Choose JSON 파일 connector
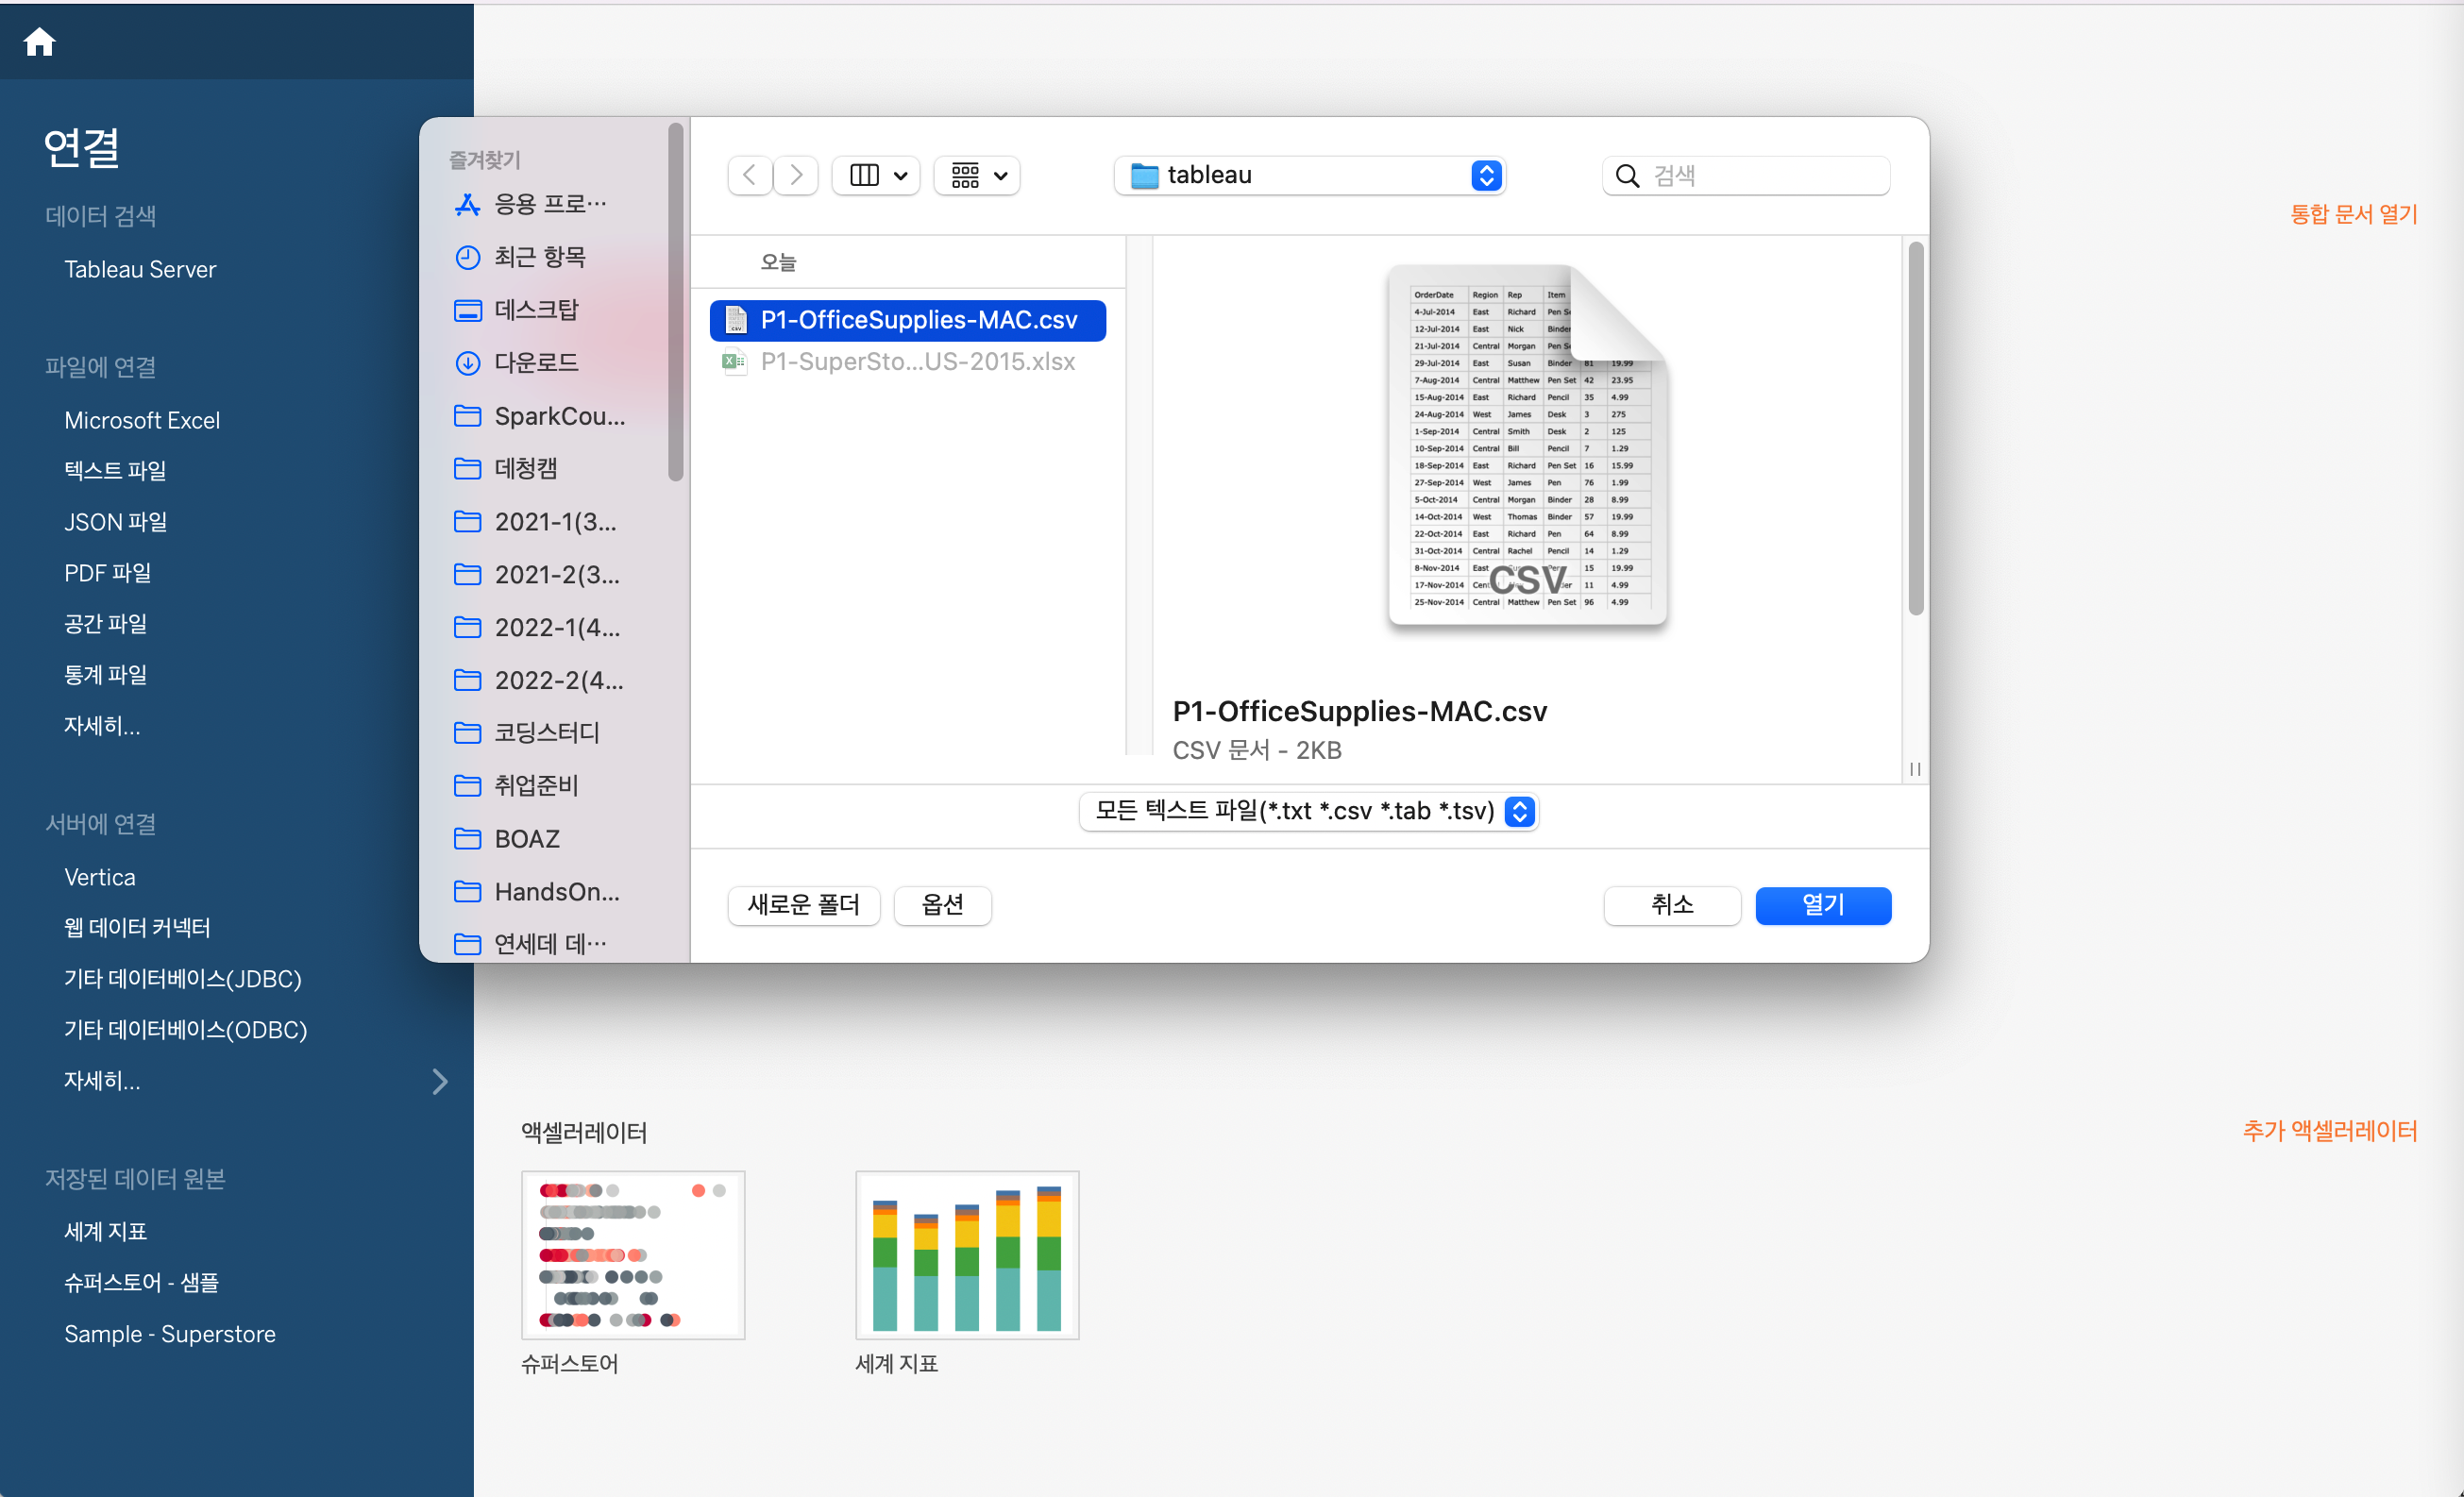2464x1497 pixels. tap(116, 522)
